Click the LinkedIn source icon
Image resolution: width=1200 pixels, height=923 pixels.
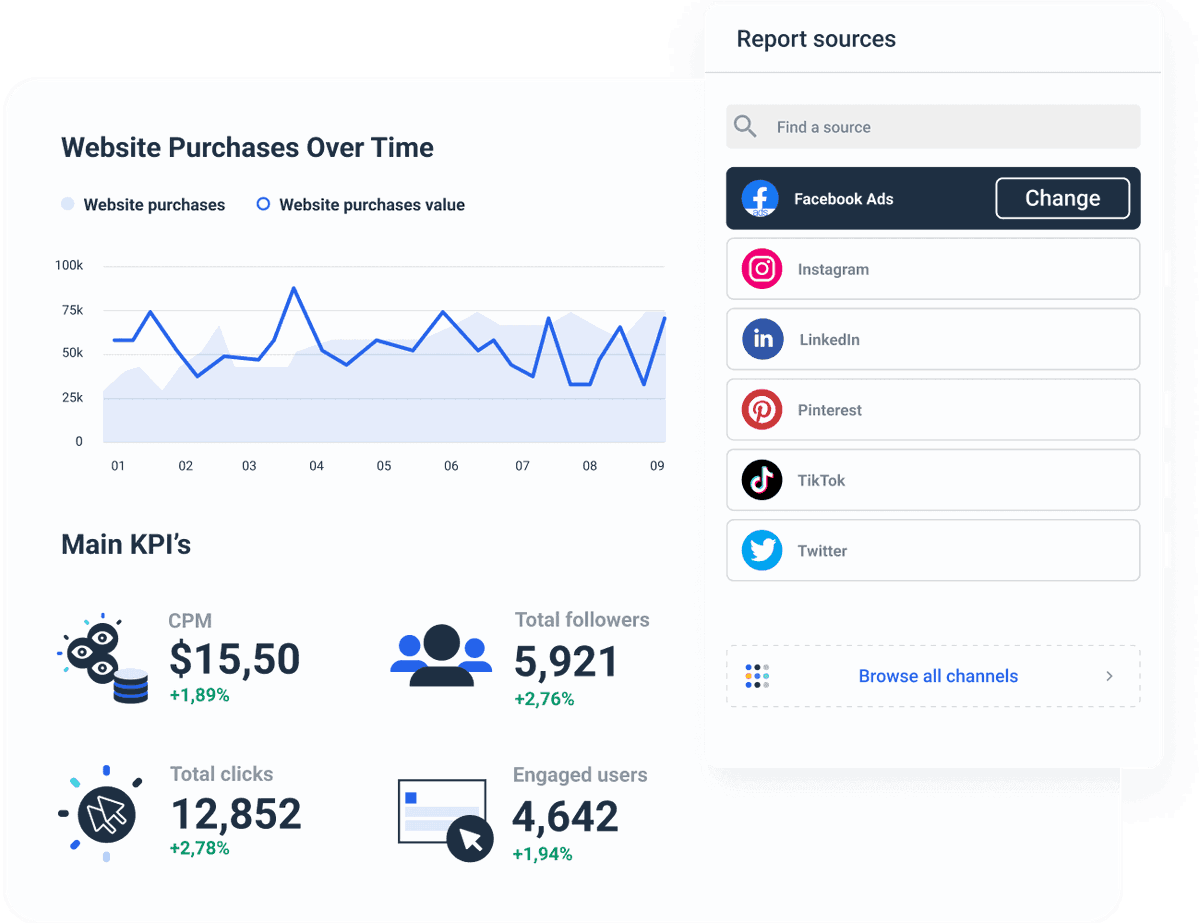pos(762,339)
